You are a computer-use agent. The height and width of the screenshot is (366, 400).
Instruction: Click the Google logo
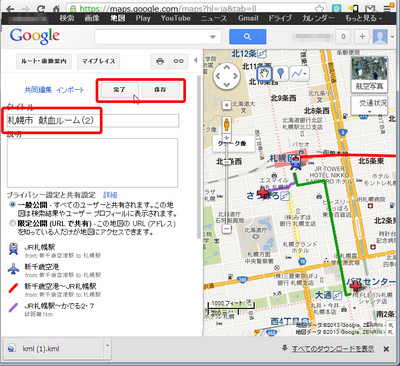tap(35, 36)
